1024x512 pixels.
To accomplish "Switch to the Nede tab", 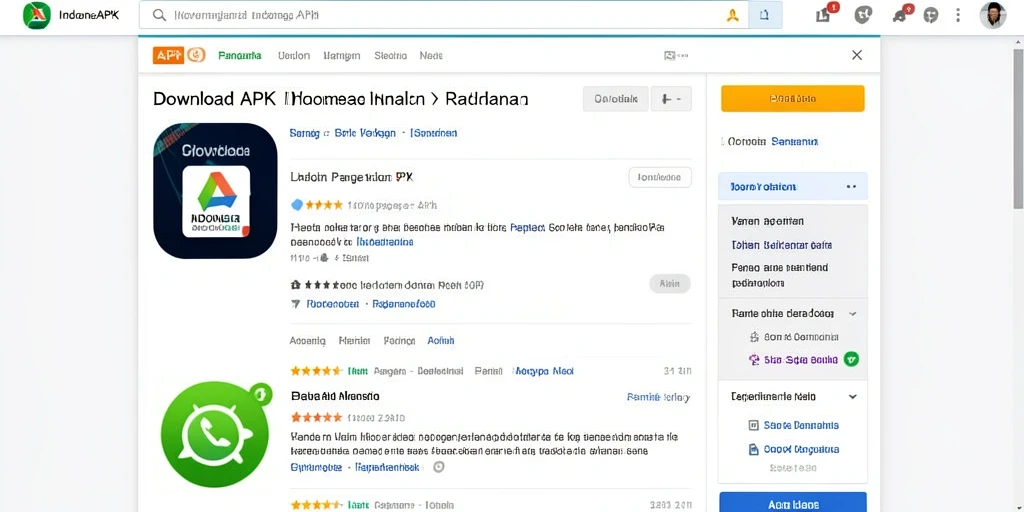I will coord(431,56).
